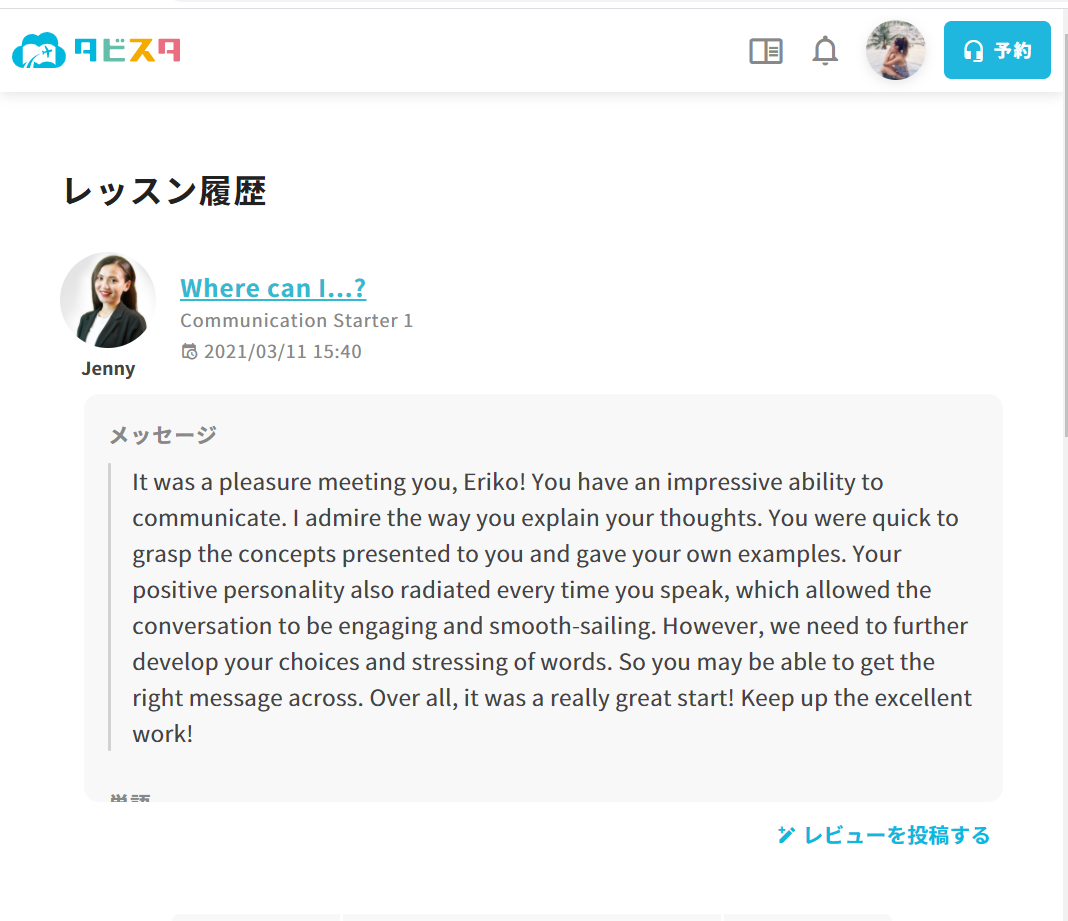Click the headphones icon on 予約
Screen dimensions: 1068x921
[x=974, y=51]
